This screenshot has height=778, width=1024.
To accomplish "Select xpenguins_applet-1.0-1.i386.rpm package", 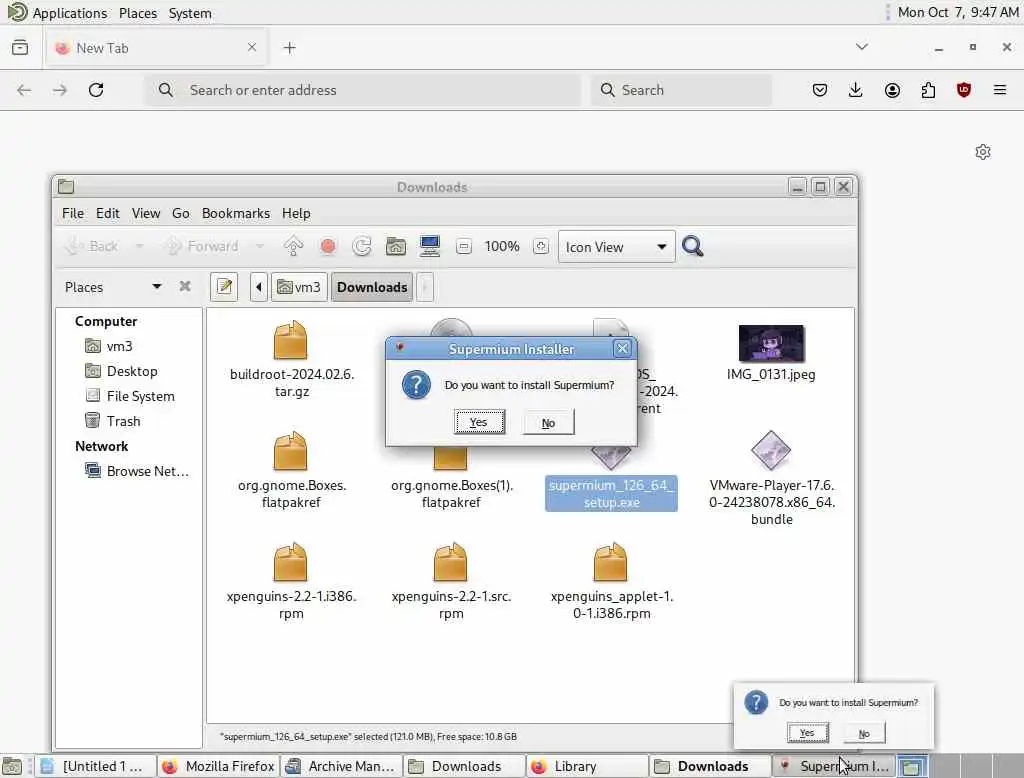I will pos(611,581).
